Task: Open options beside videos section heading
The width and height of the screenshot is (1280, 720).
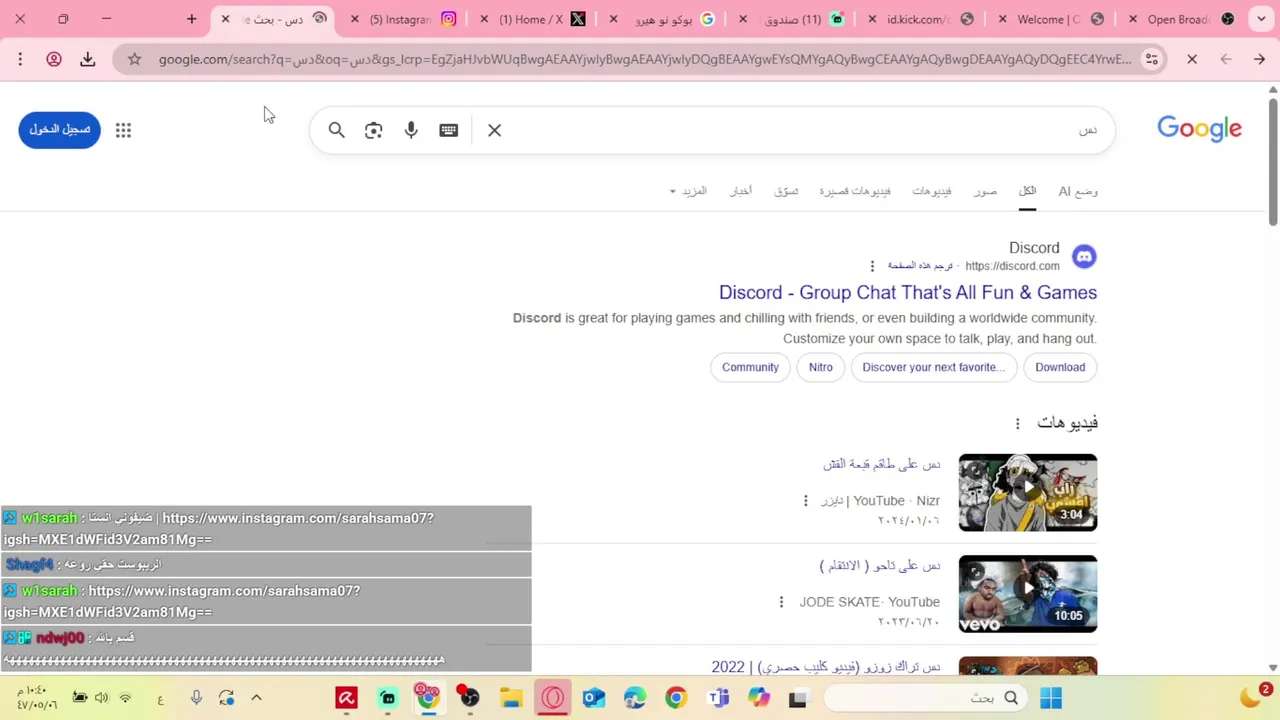Action: [x=1017, y=424]
